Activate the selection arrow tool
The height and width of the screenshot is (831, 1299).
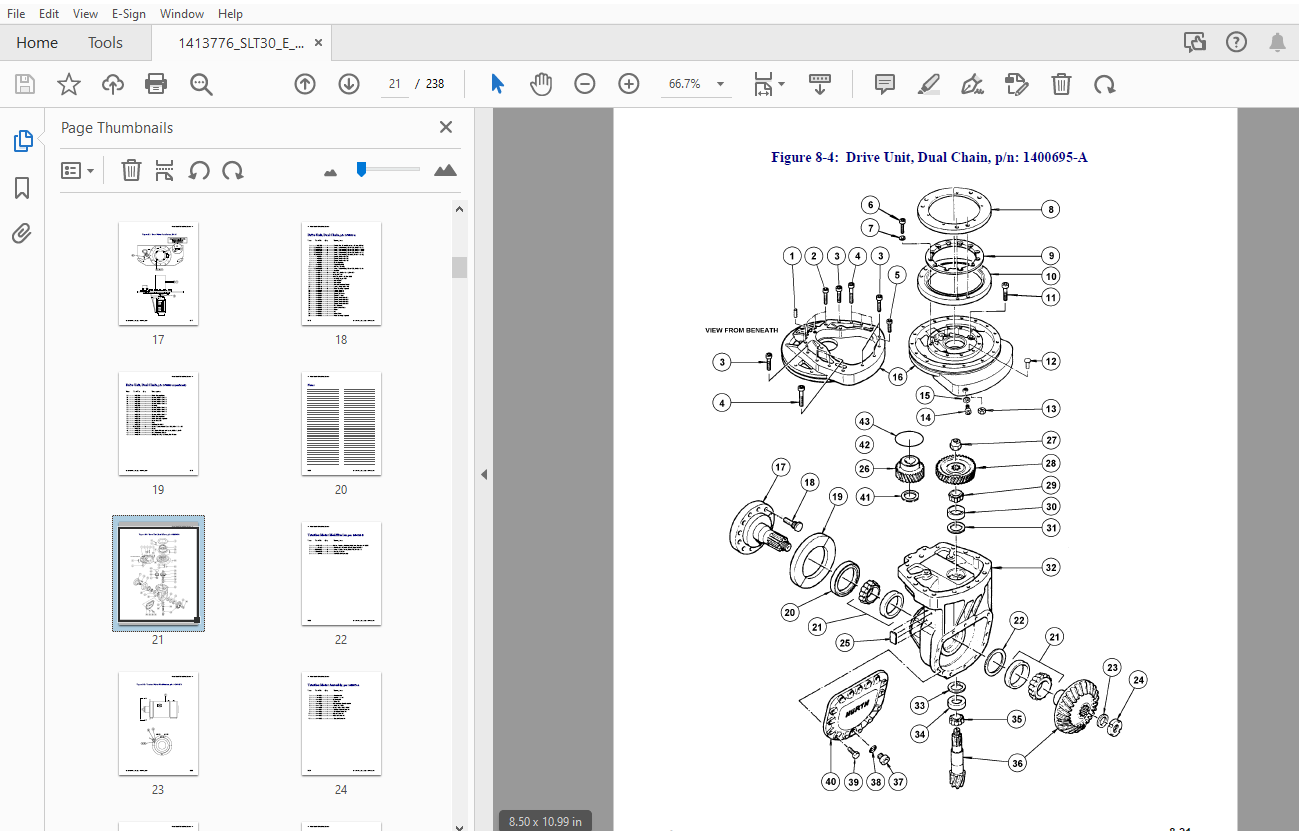497,84
